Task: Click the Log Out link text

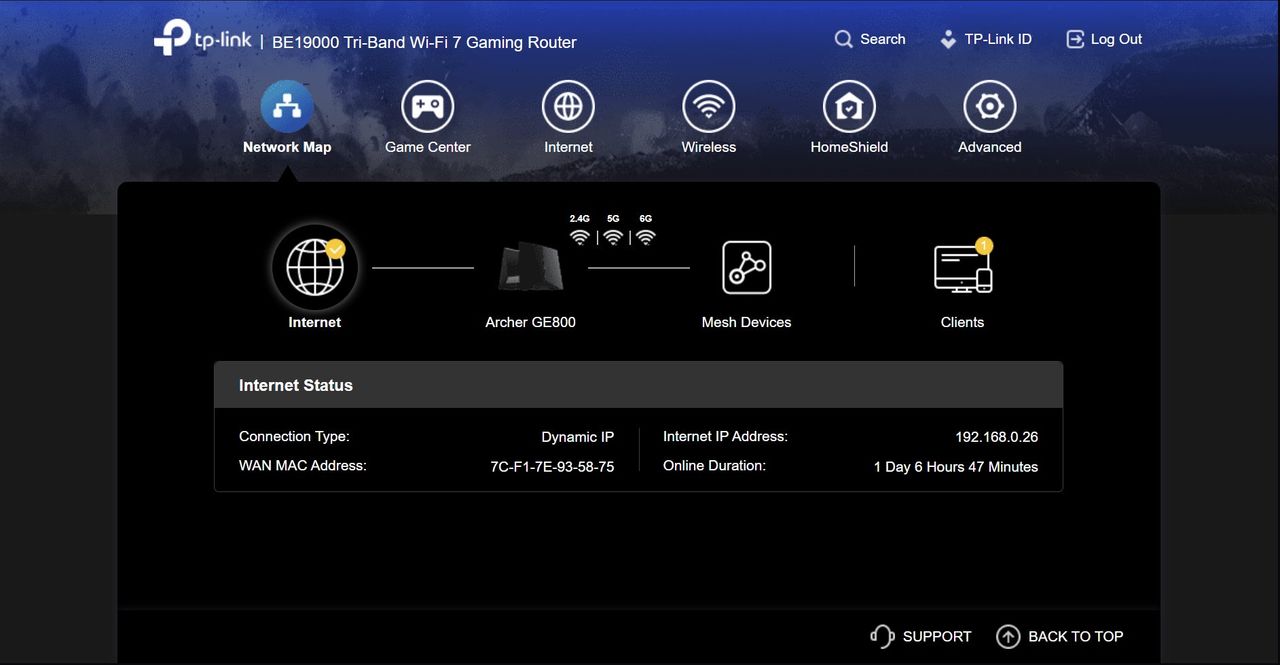Action: pos(1117,39)
